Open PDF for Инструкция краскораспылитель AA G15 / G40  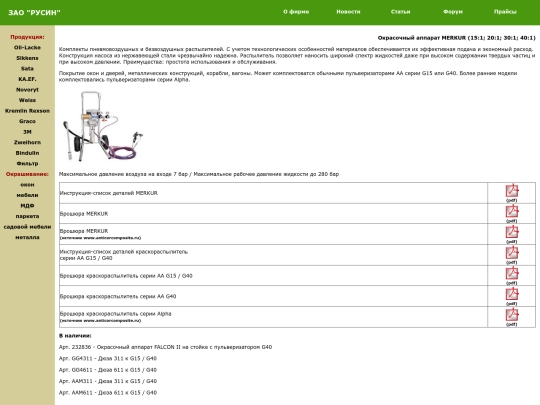(512, 252)
